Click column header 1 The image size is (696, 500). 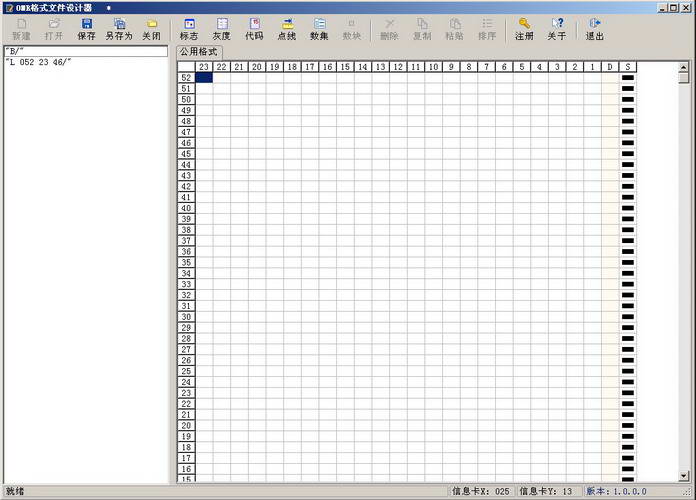point(592,67)
